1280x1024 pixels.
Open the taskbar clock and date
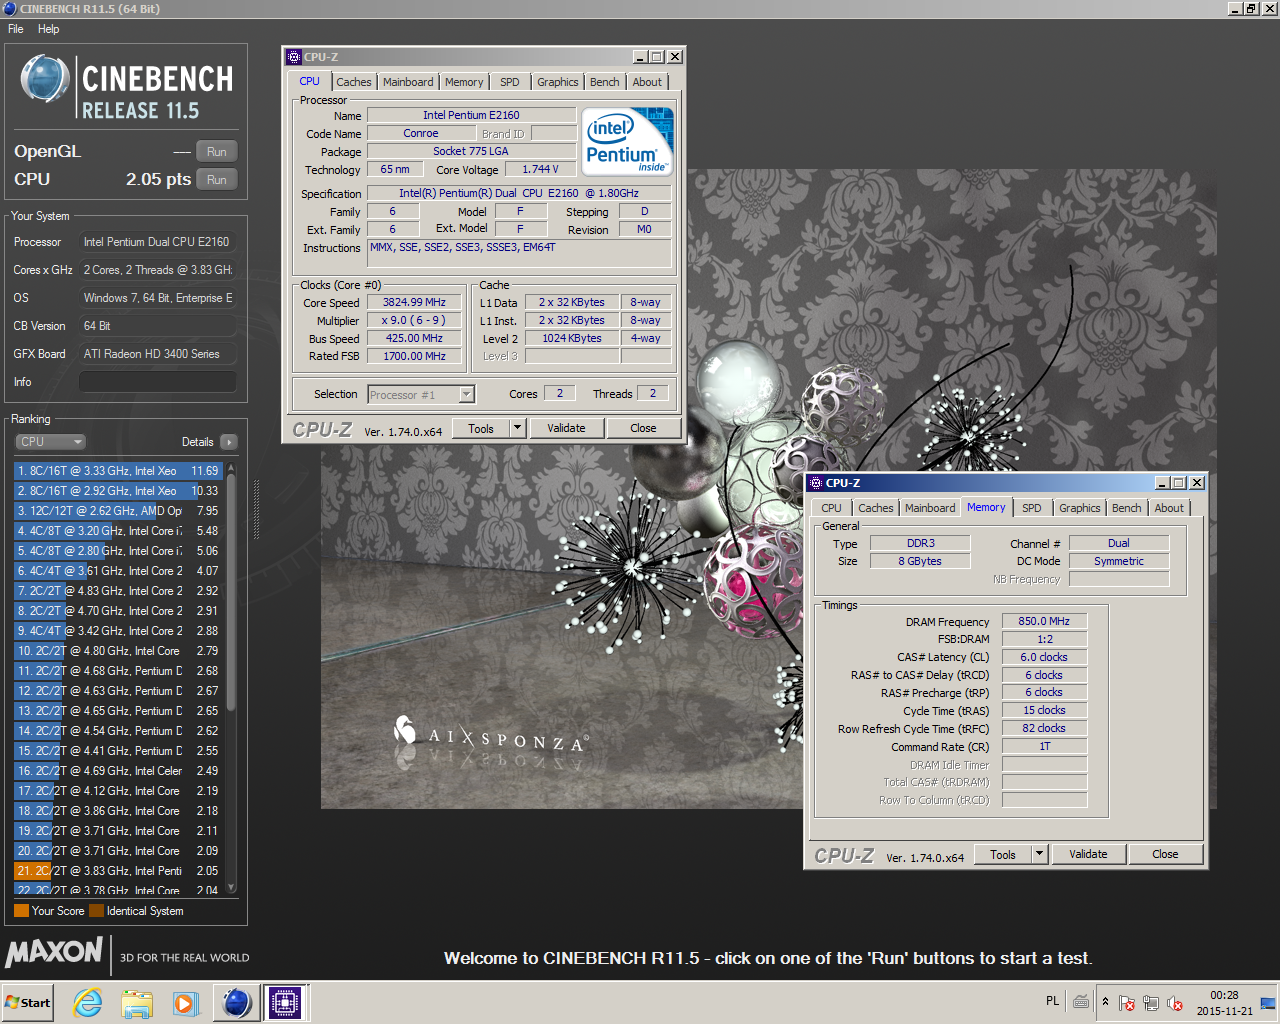tap(1224, 1003)
